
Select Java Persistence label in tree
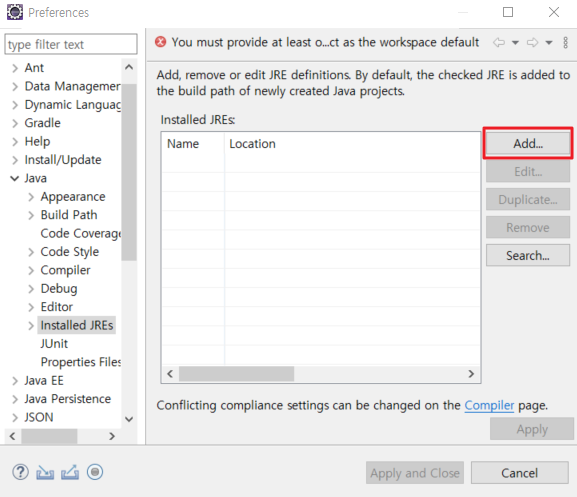(x=67, y=399)
